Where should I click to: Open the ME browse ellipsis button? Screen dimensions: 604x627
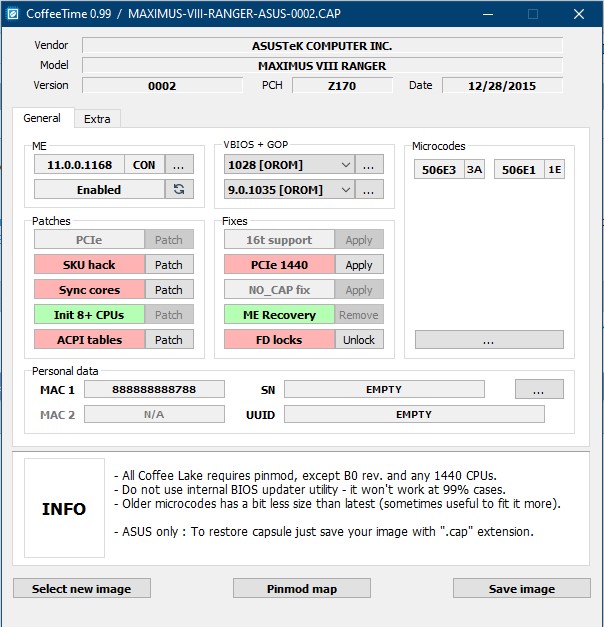tap(179, 164)
